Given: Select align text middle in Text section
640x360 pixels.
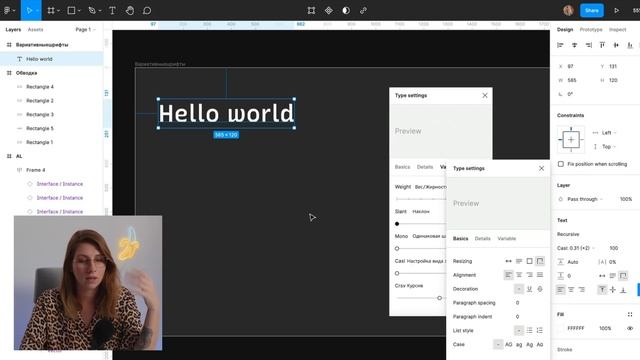Looking at the screenshot, I should tap(613, 289).
